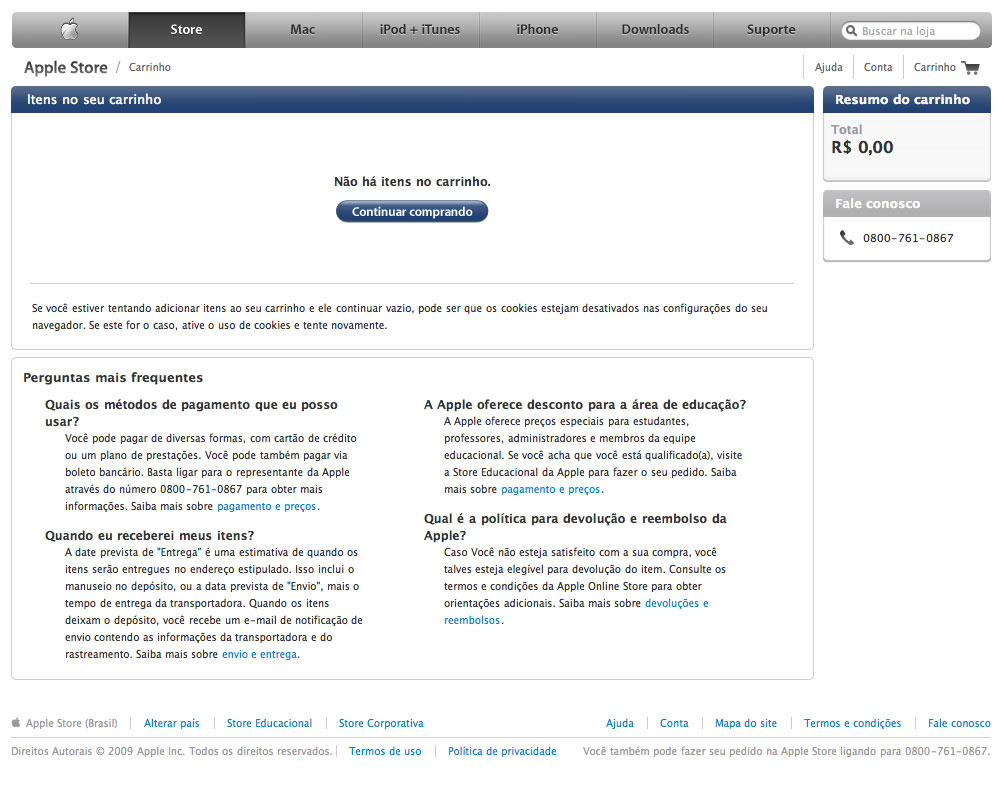Open the Carrinho link at top right
This screenshot has width=1004, height=790.
(934, 67)
